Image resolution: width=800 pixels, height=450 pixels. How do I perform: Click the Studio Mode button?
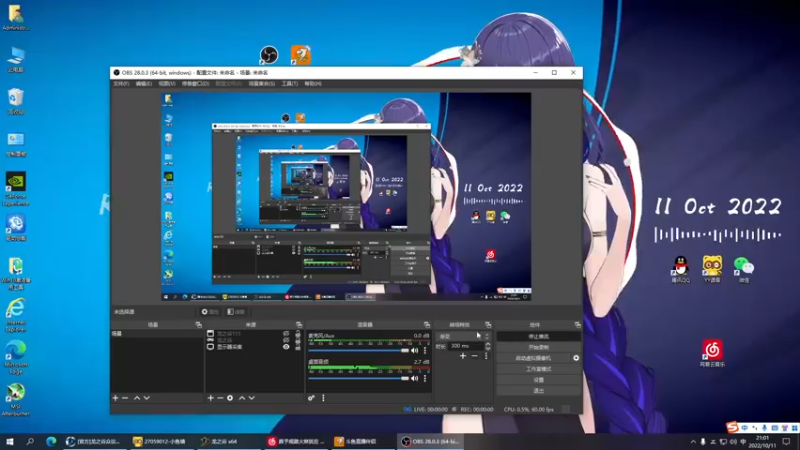click(x=538, y=369)
